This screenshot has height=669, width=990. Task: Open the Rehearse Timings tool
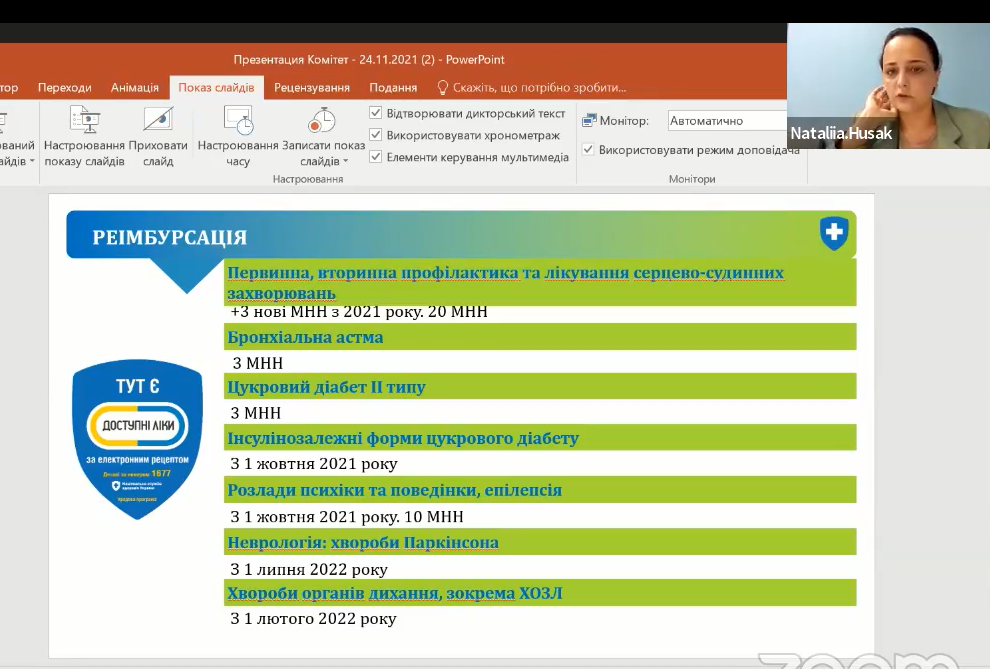238,120
